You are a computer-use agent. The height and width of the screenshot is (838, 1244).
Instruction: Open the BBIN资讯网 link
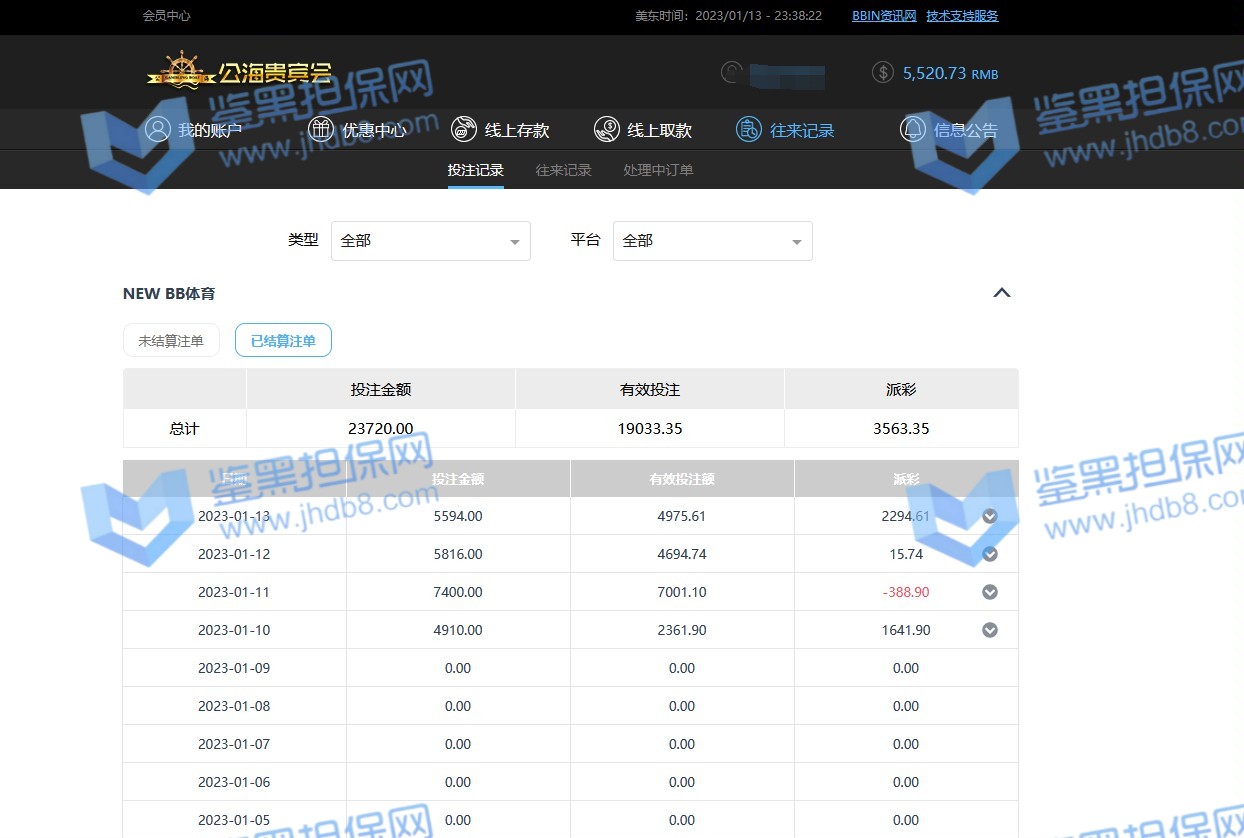(884, 16)
